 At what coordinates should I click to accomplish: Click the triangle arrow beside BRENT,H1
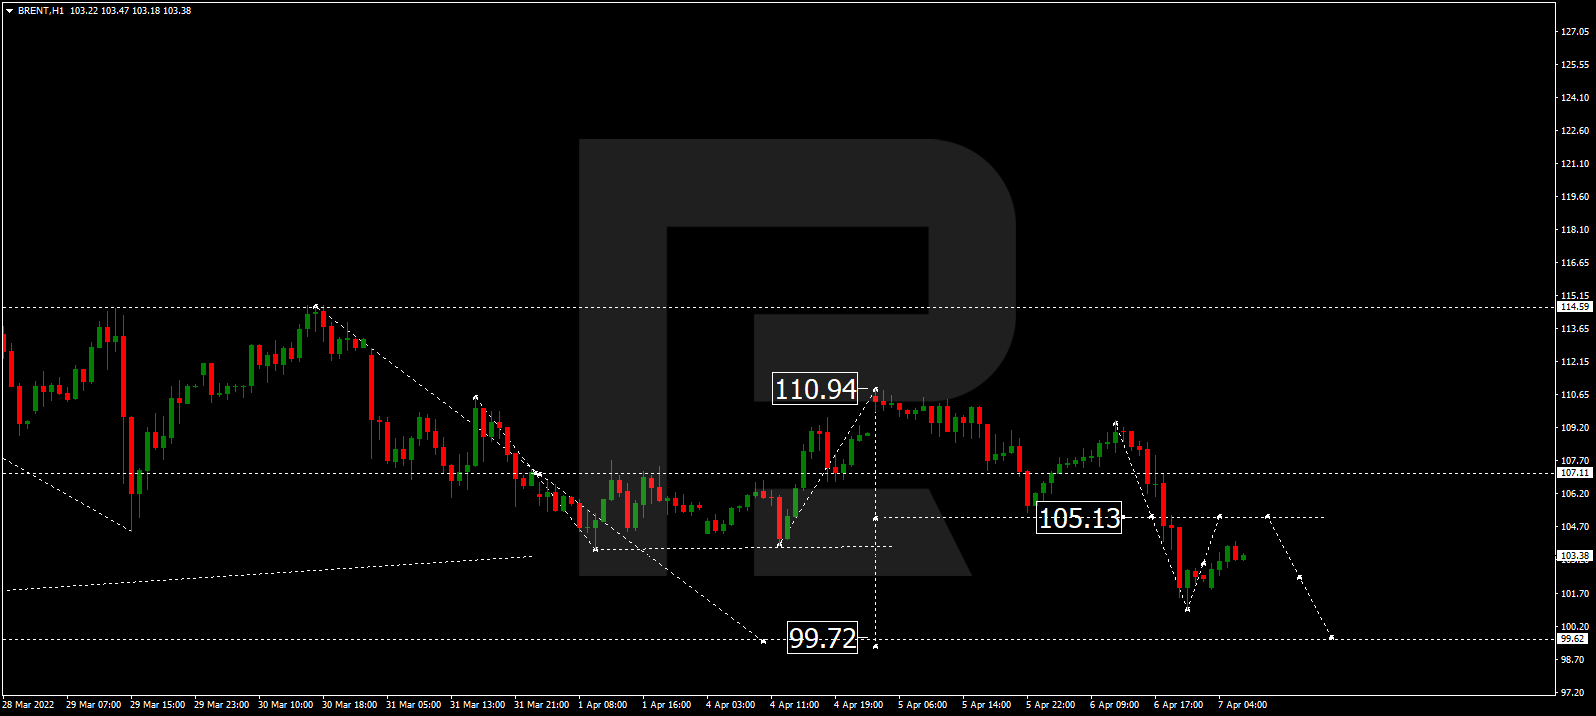tap(9, 11)
